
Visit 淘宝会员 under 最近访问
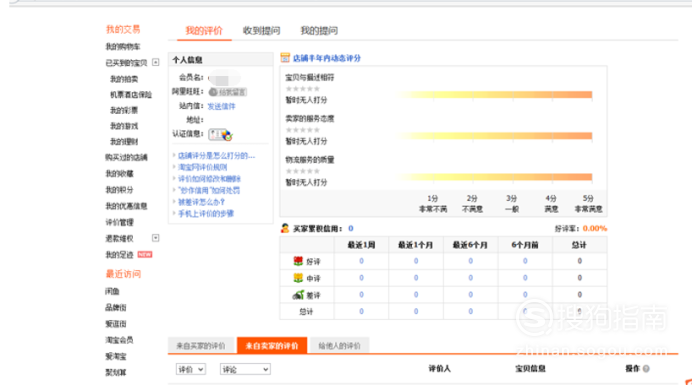tap(119, 340)
